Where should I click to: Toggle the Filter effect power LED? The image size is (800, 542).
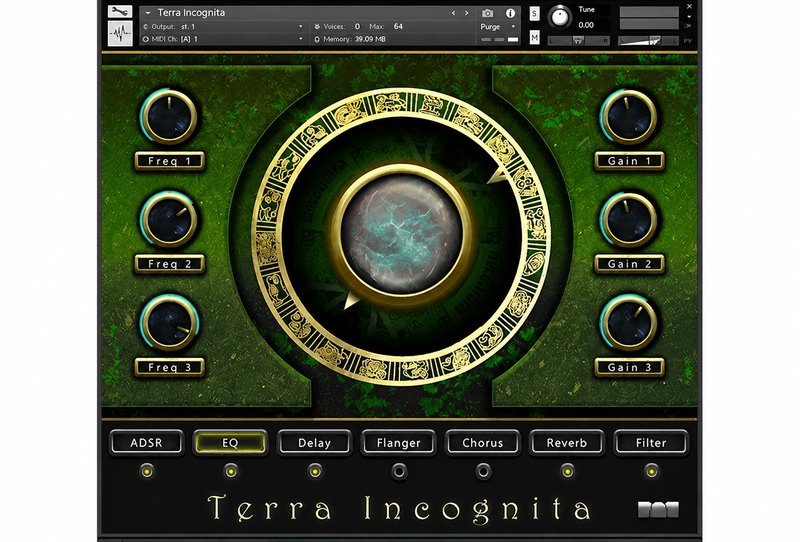(x=651, y=471)
